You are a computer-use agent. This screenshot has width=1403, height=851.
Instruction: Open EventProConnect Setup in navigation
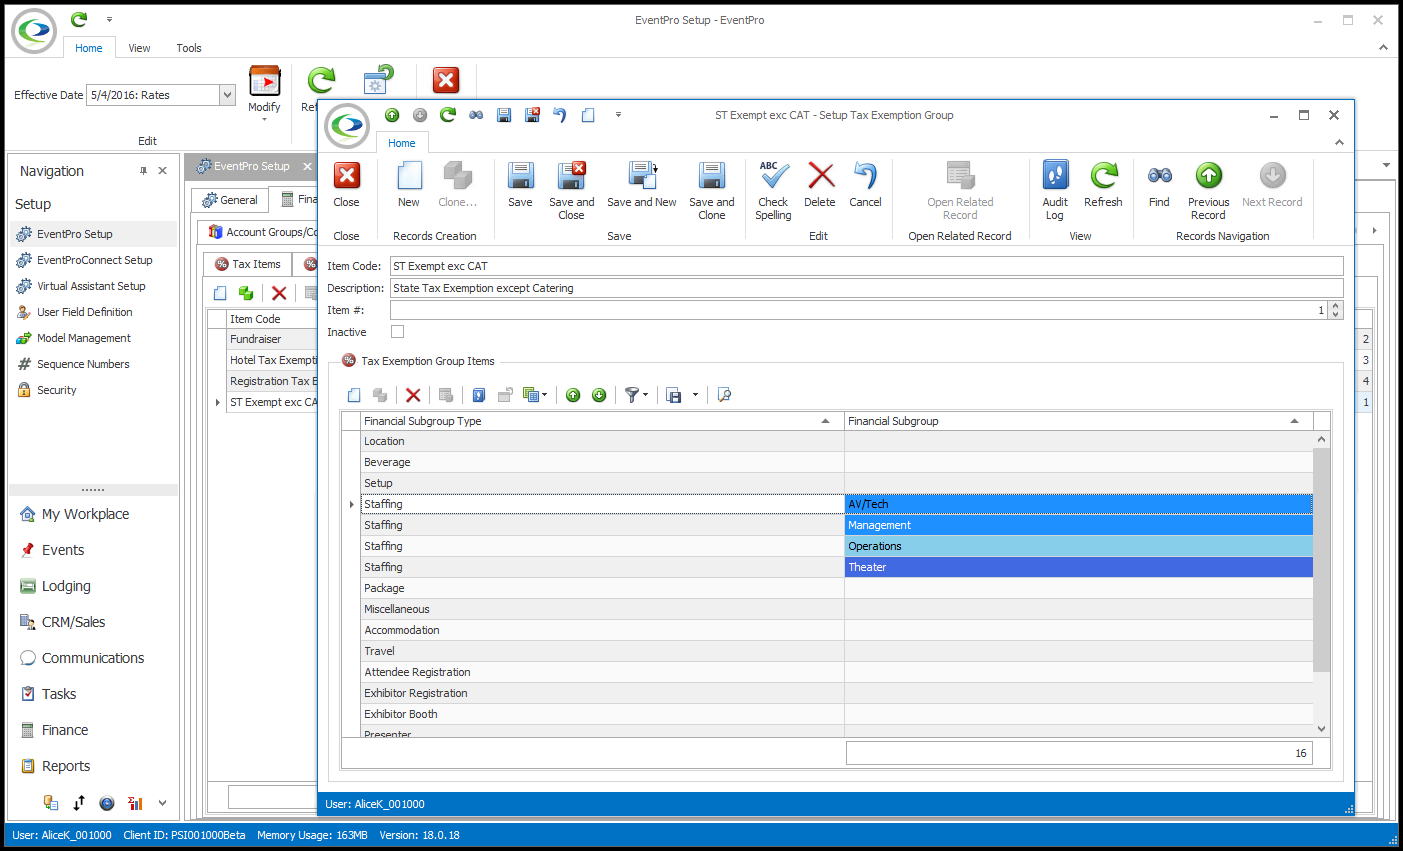coord(94,260)
